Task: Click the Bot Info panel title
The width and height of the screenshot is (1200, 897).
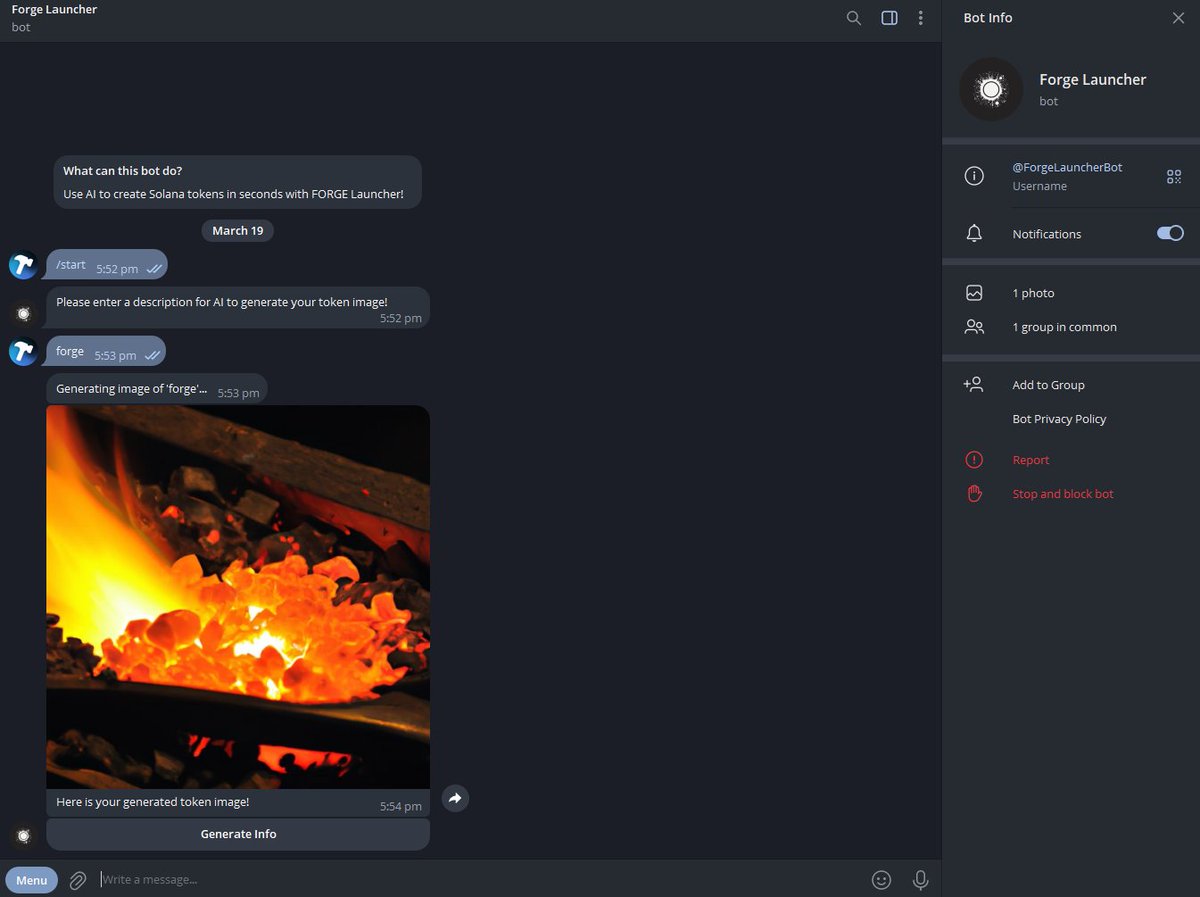Action: click(988, 18)
